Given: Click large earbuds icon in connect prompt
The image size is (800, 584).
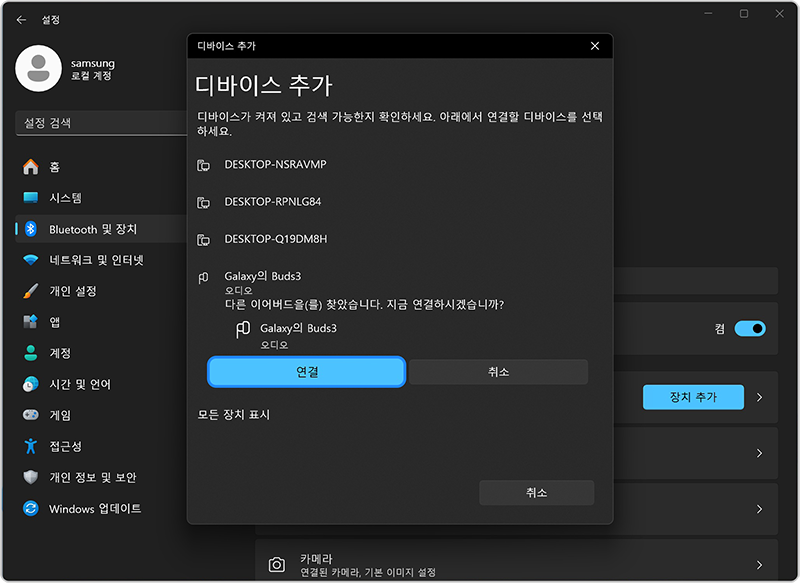Looking at the screenshot, I should [x=243, y=329].
